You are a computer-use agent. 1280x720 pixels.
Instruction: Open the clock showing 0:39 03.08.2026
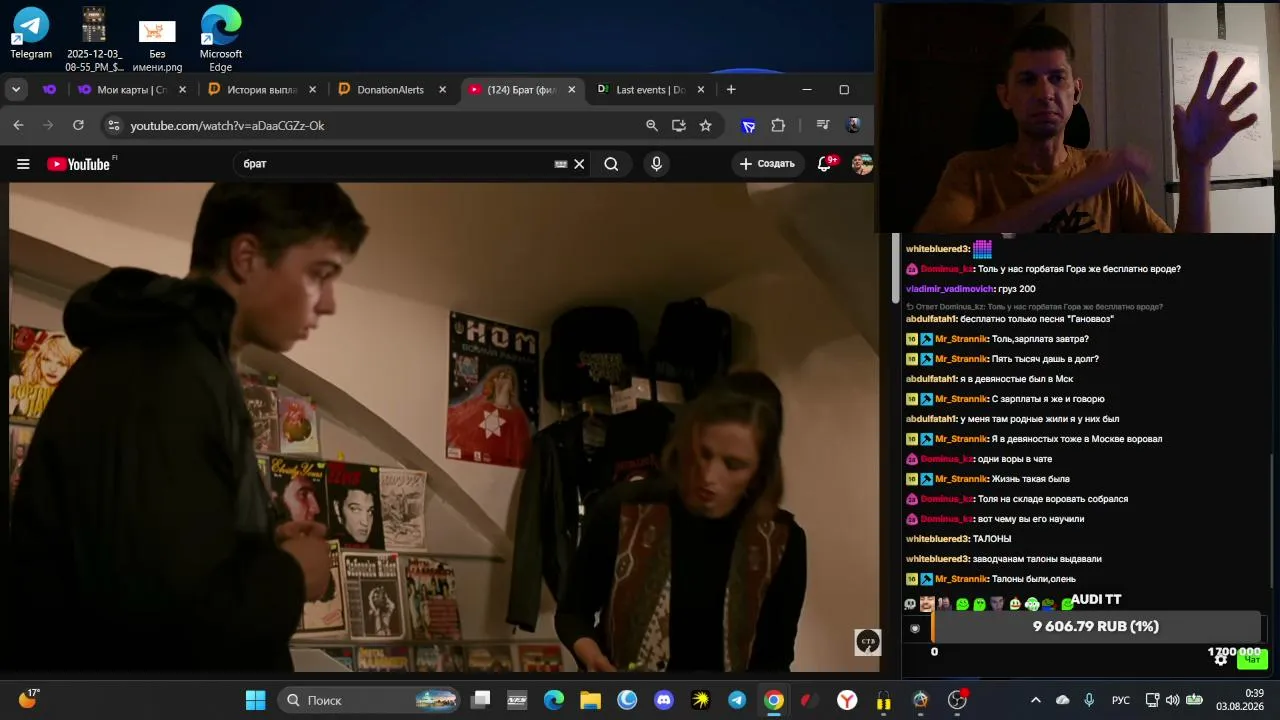click(x=1240, y=700)
